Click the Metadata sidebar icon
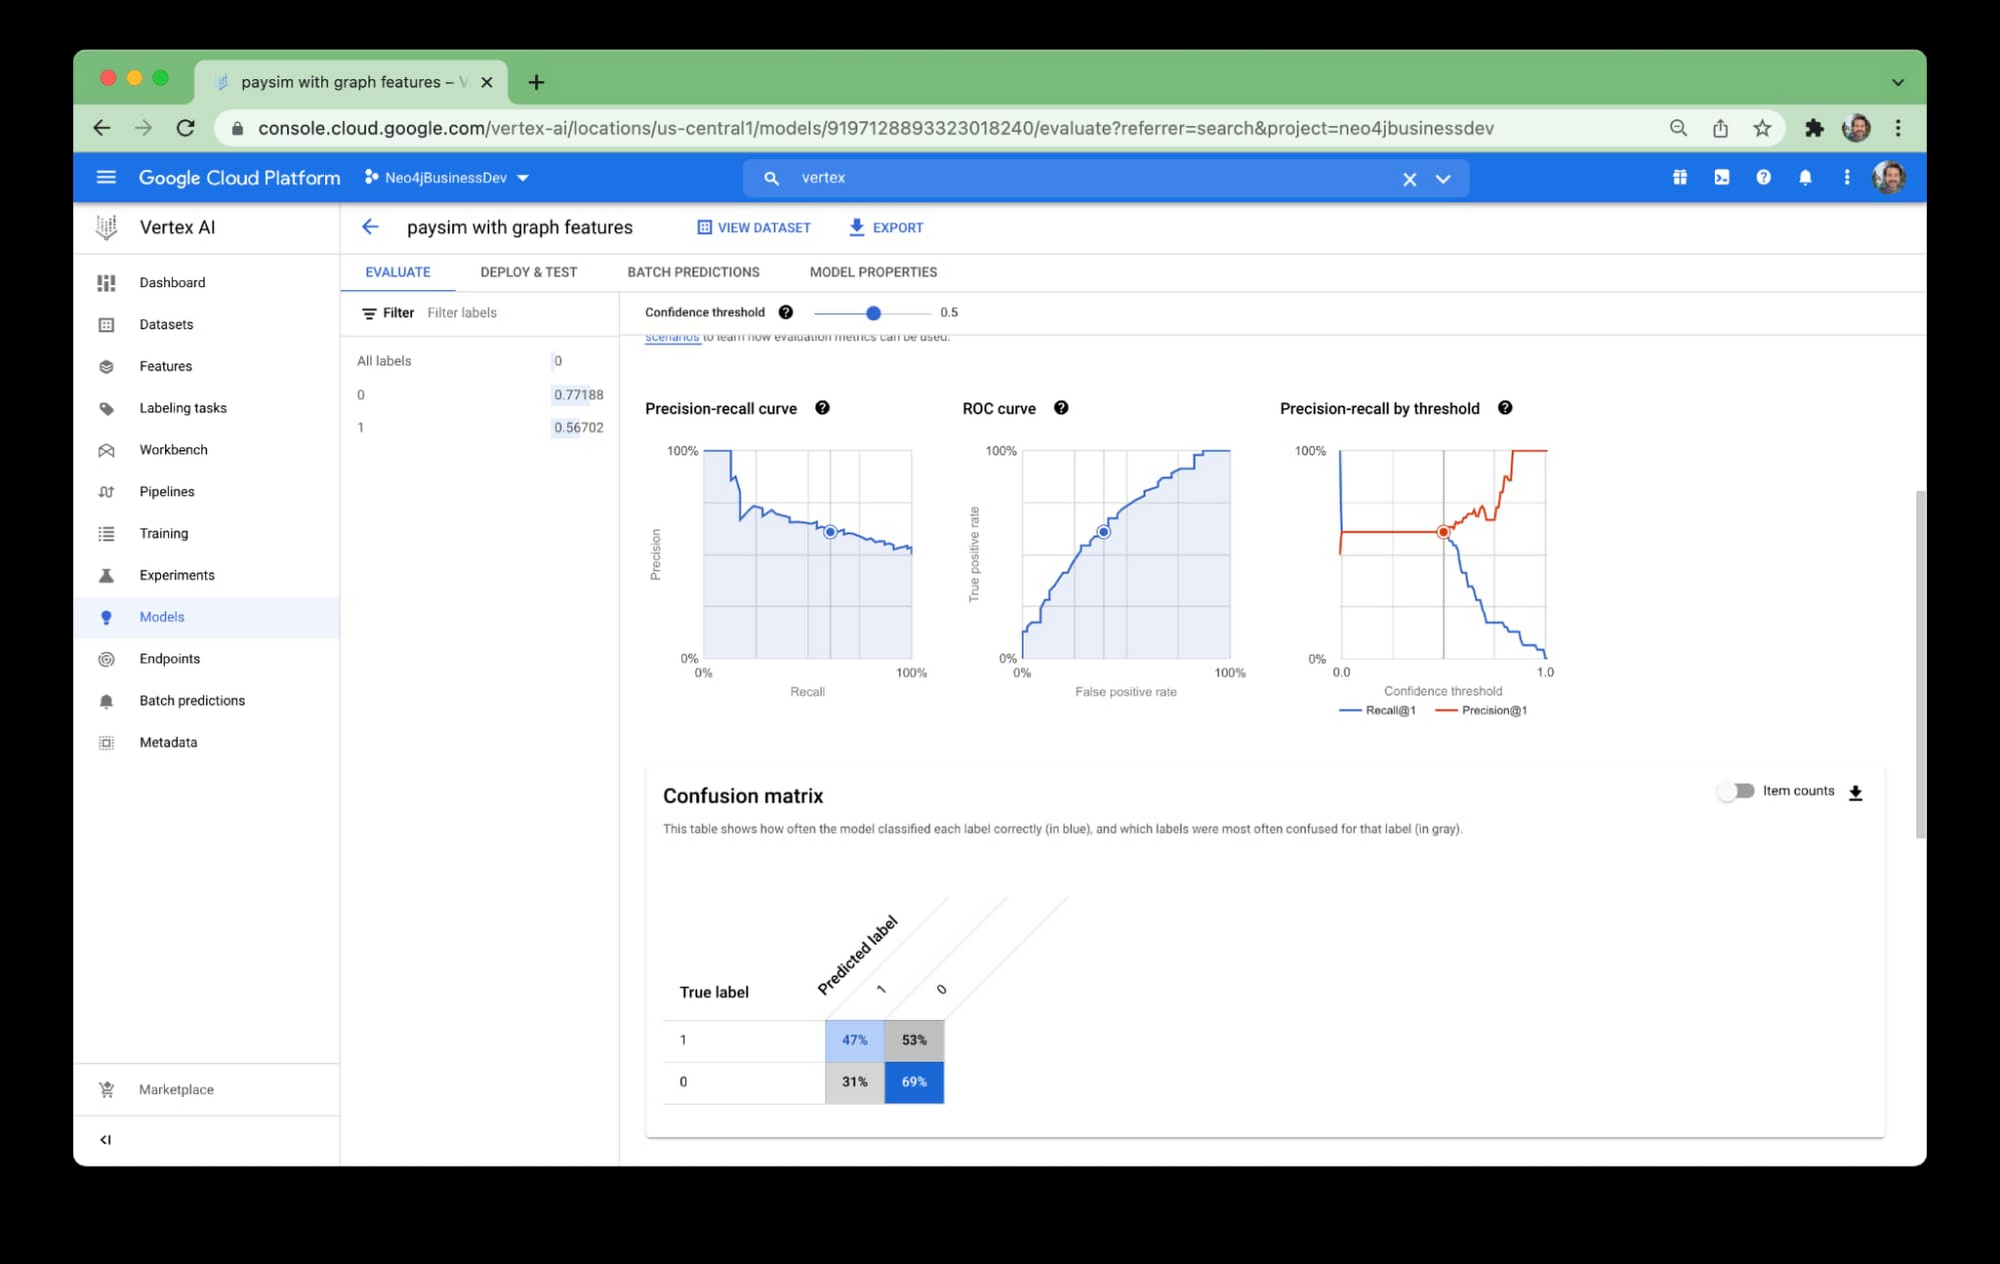Image resolution: width=2000 pixels, height=1264 pixels. click(106, 743)
